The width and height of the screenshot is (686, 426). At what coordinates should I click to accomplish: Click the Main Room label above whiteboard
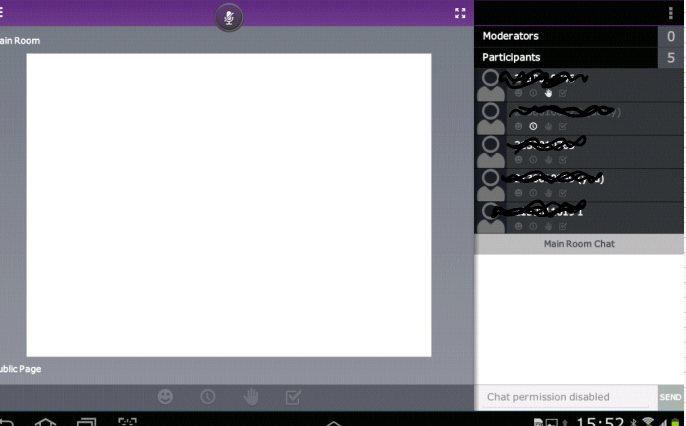click(20, 41)
